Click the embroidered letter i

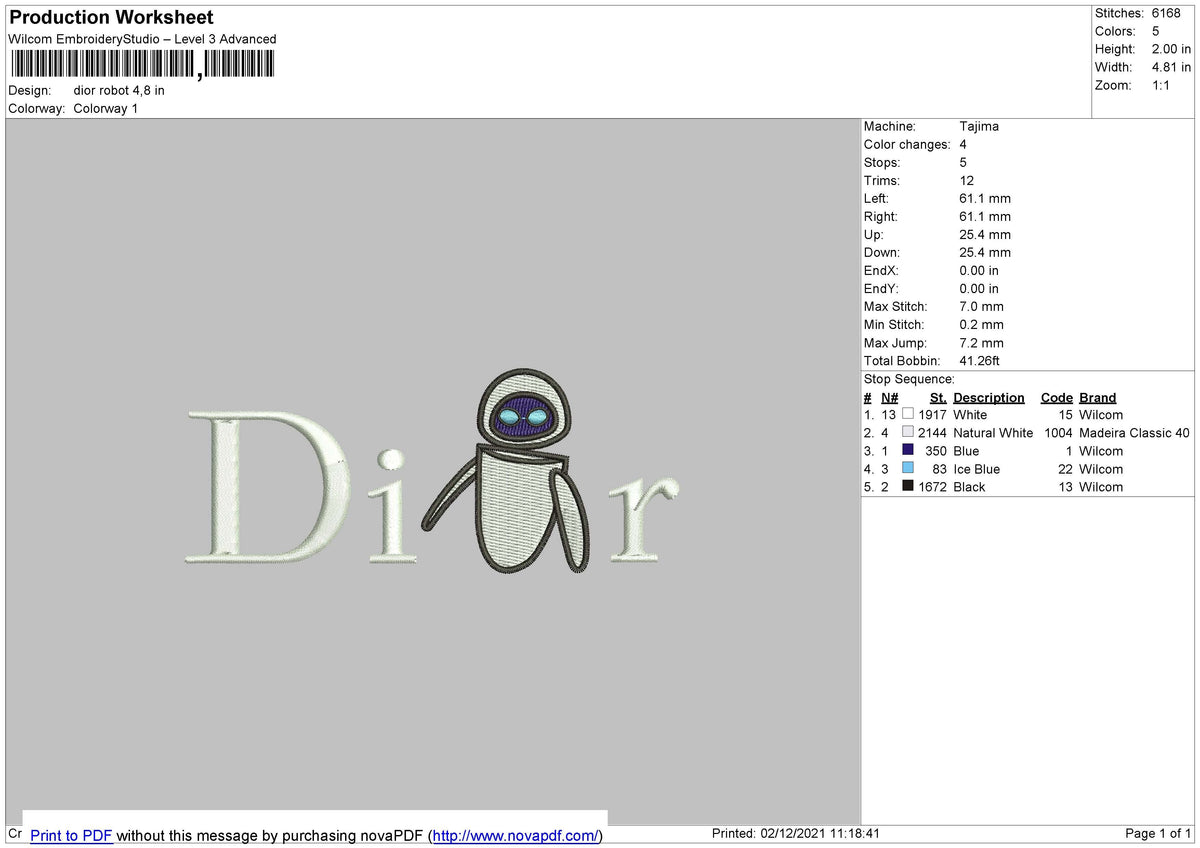pyautogui.click(x=391, y=504)
